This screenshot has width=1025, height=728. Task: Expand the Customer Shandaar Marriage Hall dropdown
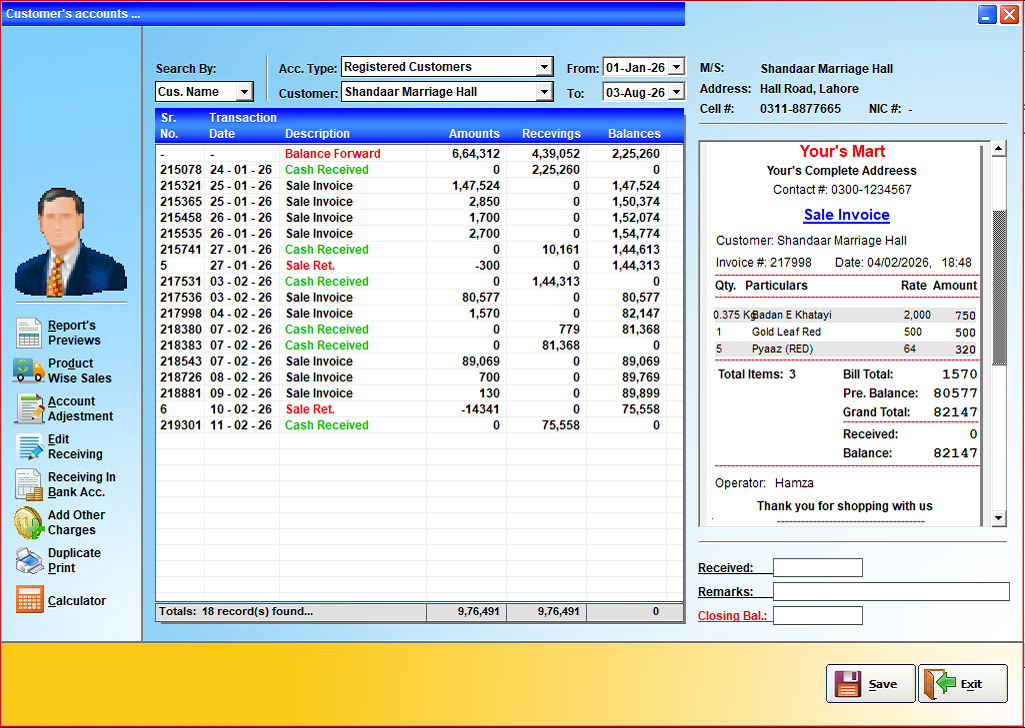click(x=544, y=92)
